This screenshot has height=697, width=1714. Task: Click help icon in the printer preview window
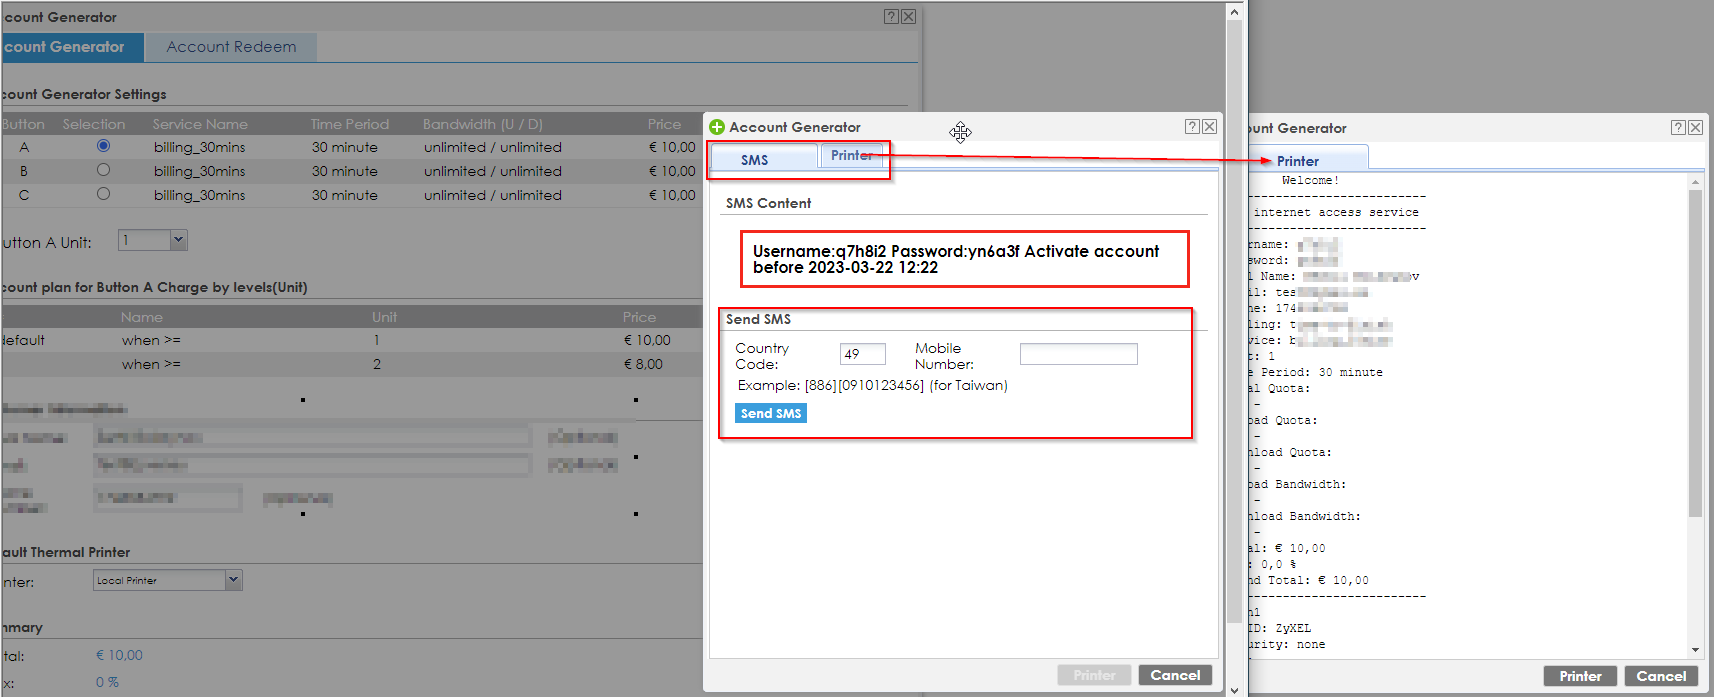[x=1678, y=127]
